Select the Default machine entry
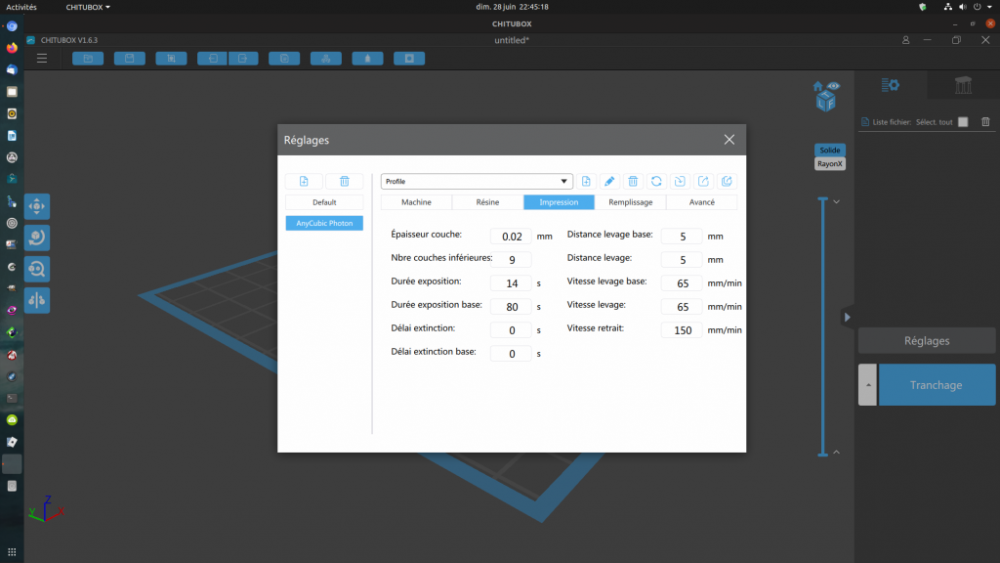1000x563 pixels. (x=324, y=202)
